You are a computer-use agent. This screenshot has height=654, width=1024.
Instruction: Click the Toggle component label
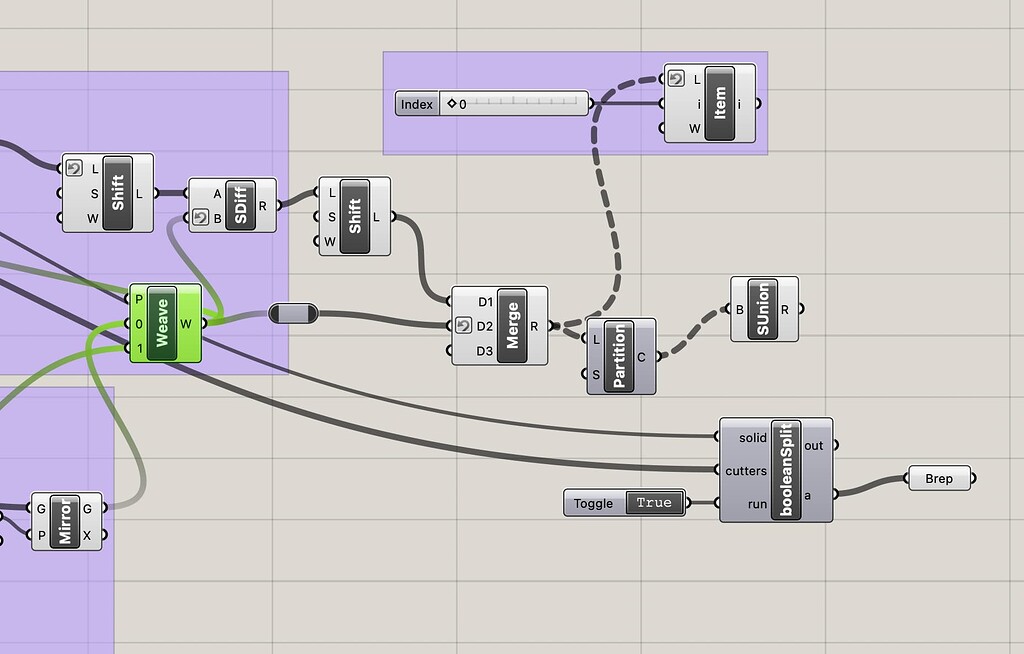594,503
